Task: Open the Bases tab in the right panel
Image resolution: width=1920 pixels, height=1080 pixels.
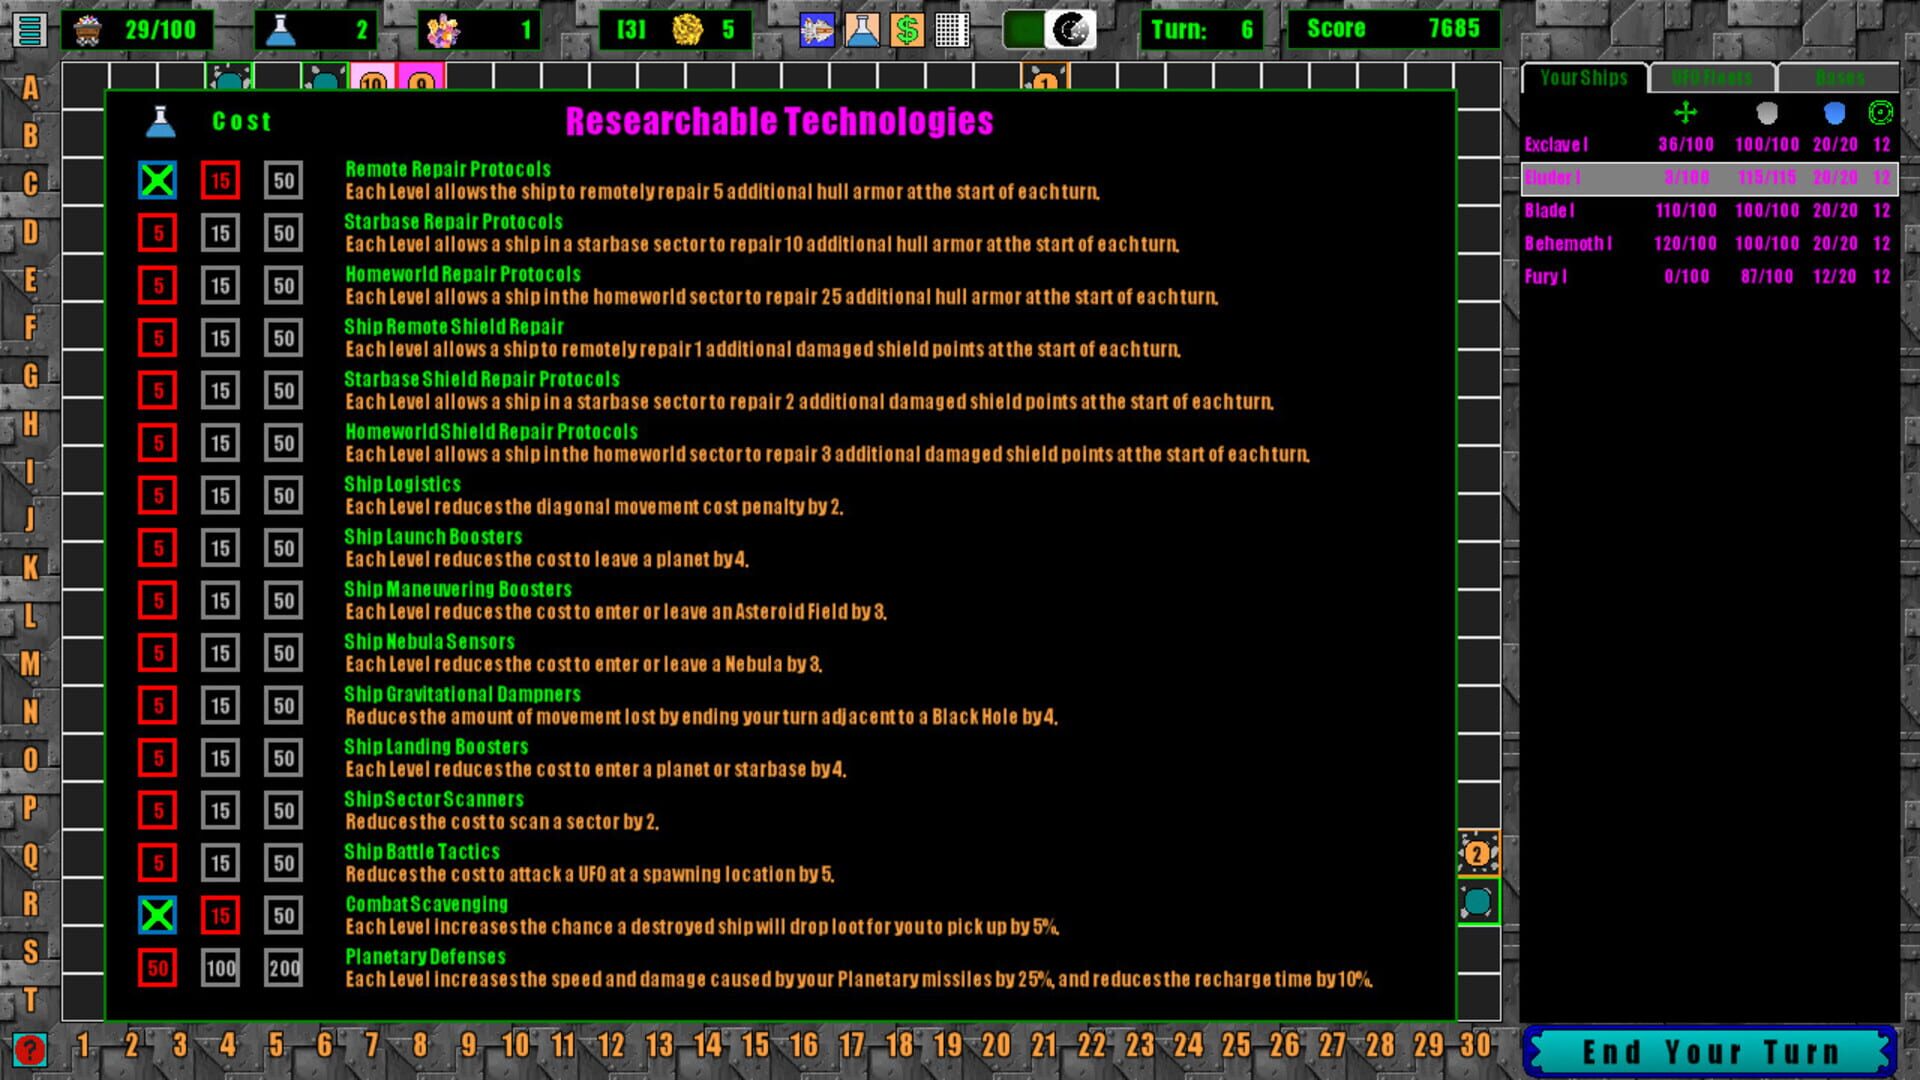Action: coord(1840,77)
